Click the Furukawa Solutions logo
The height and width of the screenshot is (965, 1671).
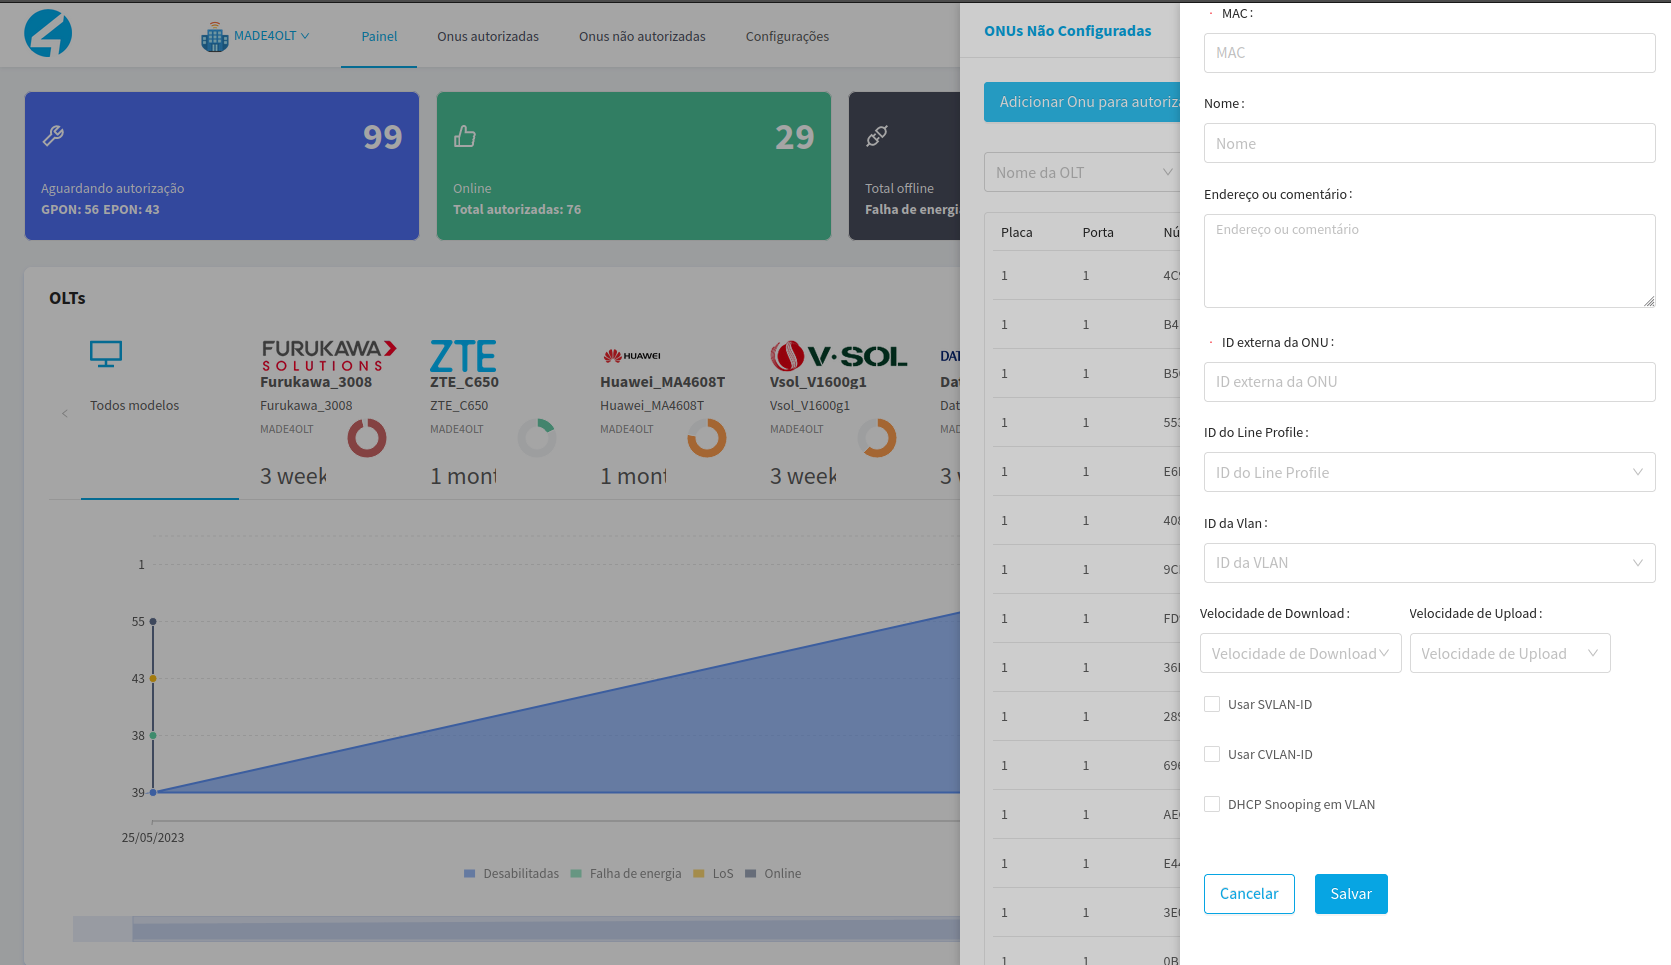(x=329, y=355)
